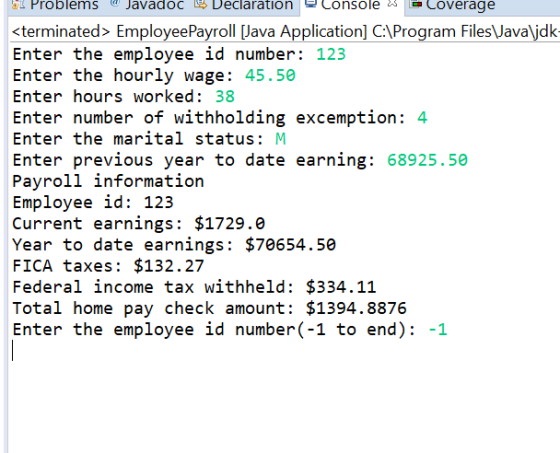Click the hourly wage value 45.50
Image resolution: width=560 pixels, height=453 pixels.
pos(270,75)
